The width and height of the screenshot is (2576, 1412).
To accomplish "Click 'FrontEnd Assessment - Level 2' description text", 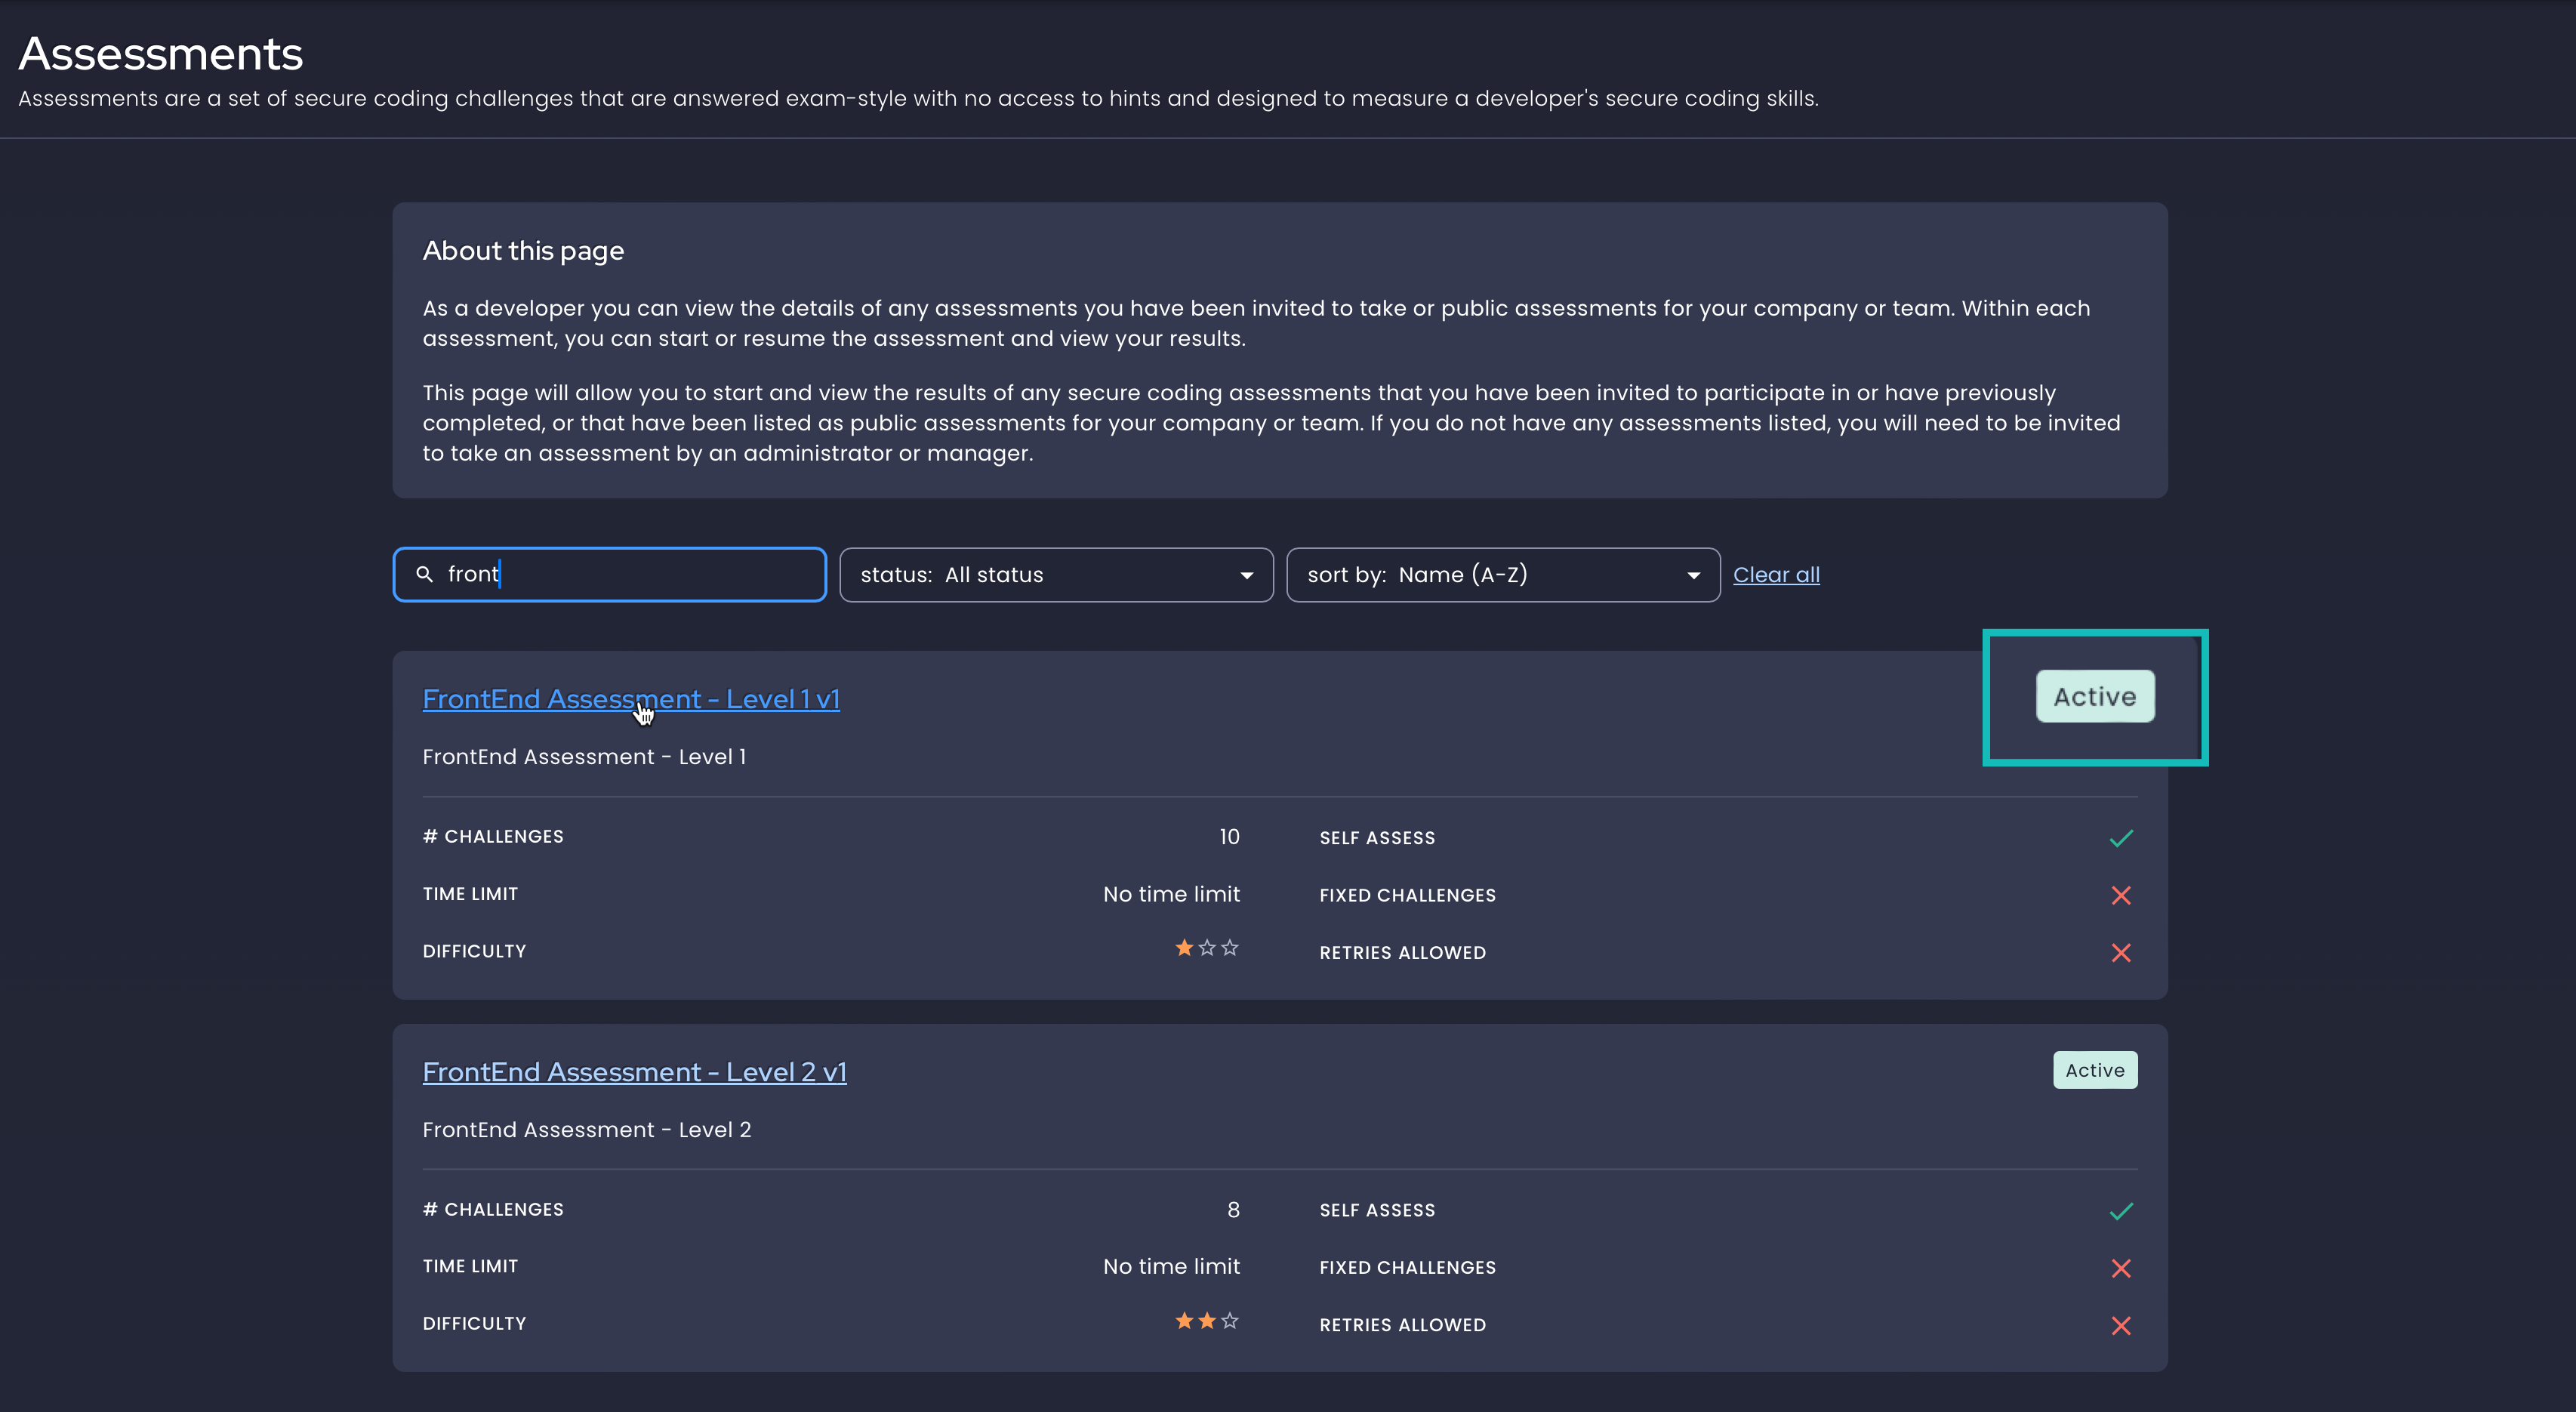I will pos(587,1130).
